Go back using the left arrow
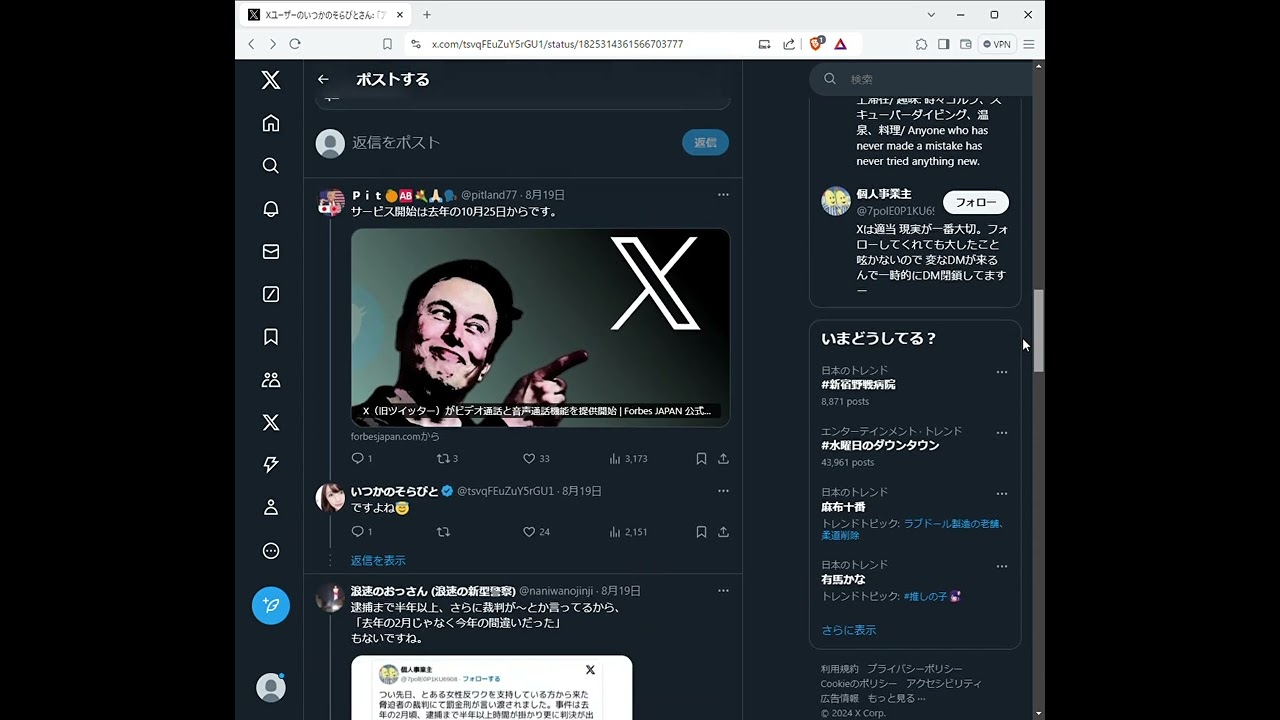The height and width of the screenshot is (720, 1280). (x=323, y=79)
